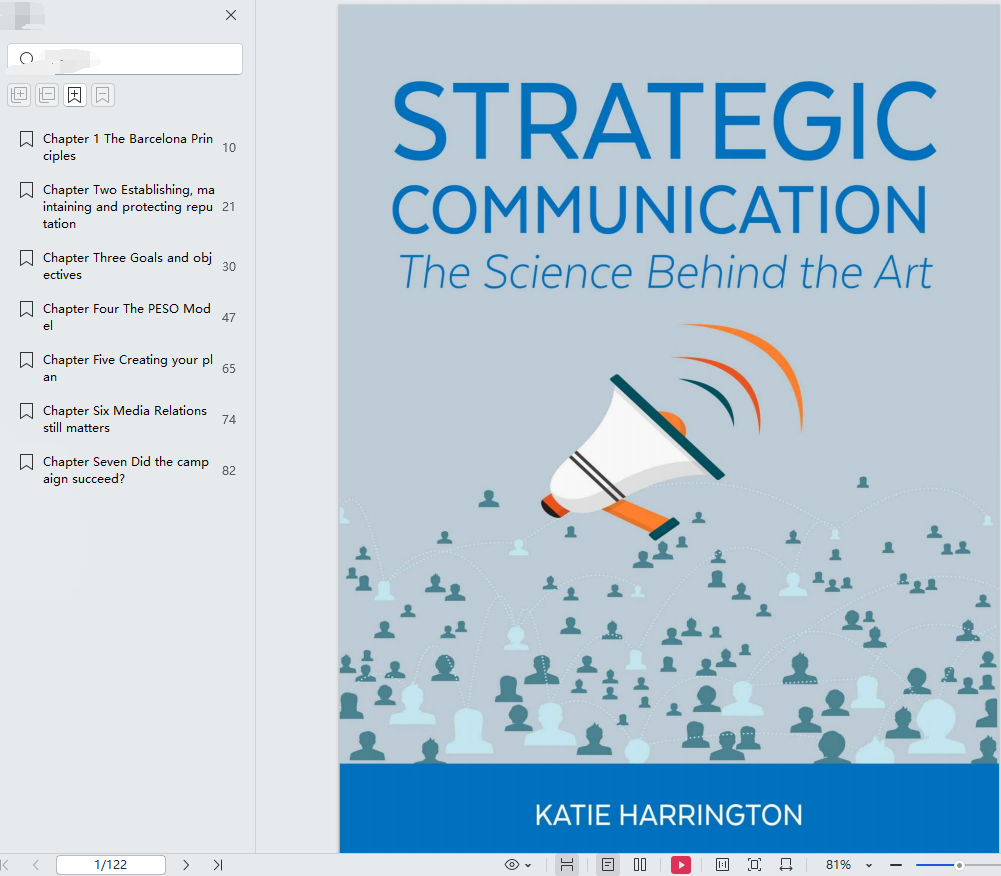The image size is (1001, 876).
Task: Open bookmark Chapter Six Media Relations
Action: coord(125,419)
